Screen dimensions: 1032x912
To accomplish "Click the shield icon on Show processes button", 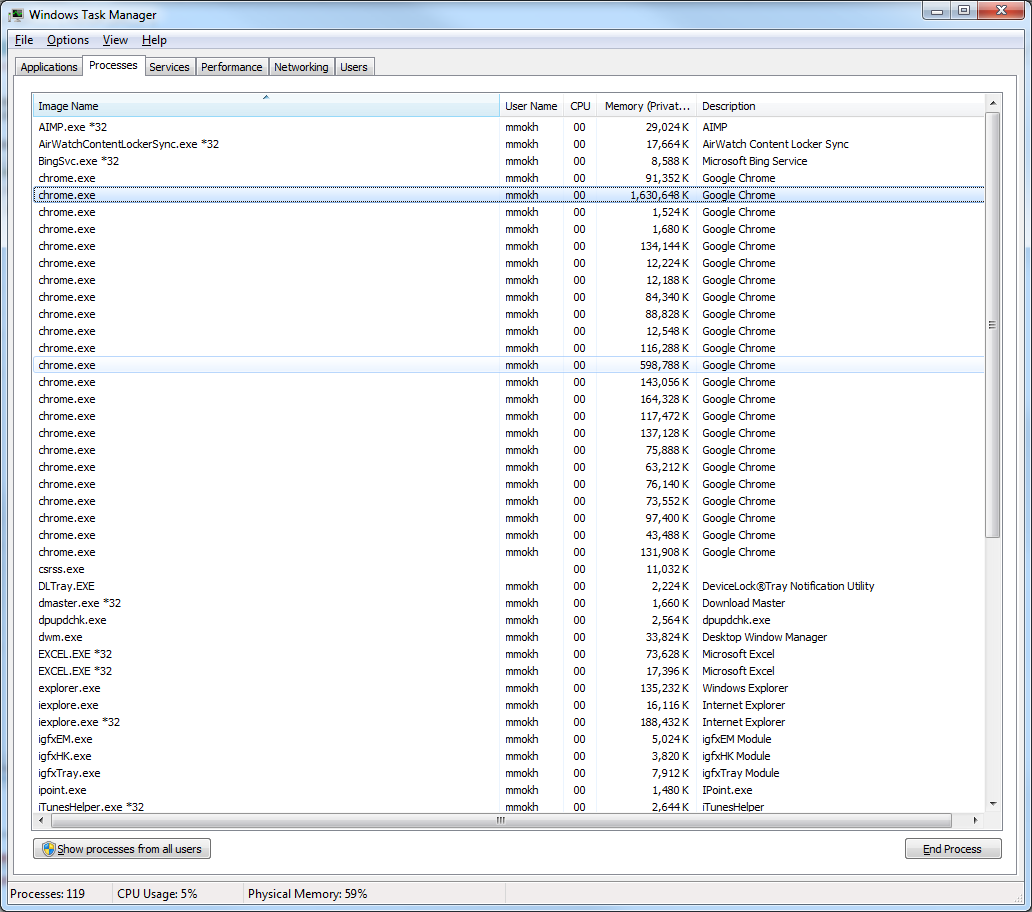I will (x=48, y=849).
